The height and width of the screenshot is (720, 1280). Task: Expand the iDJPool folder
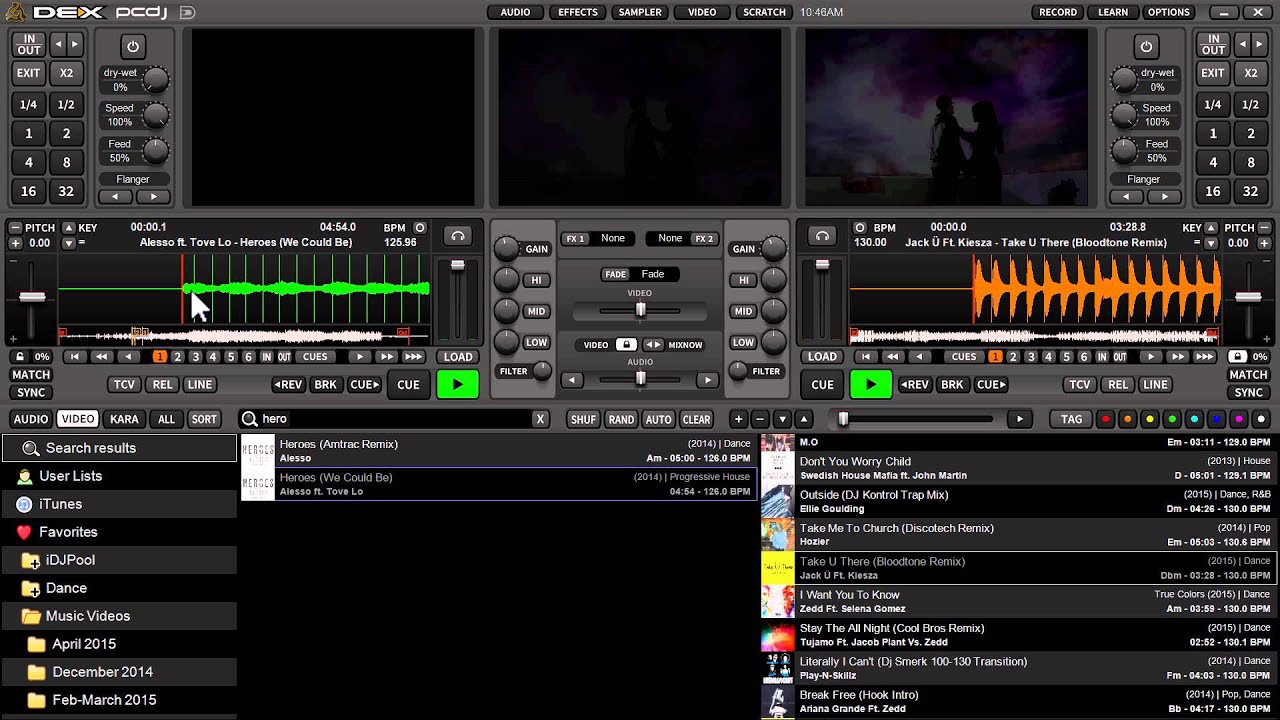[30, 561]
